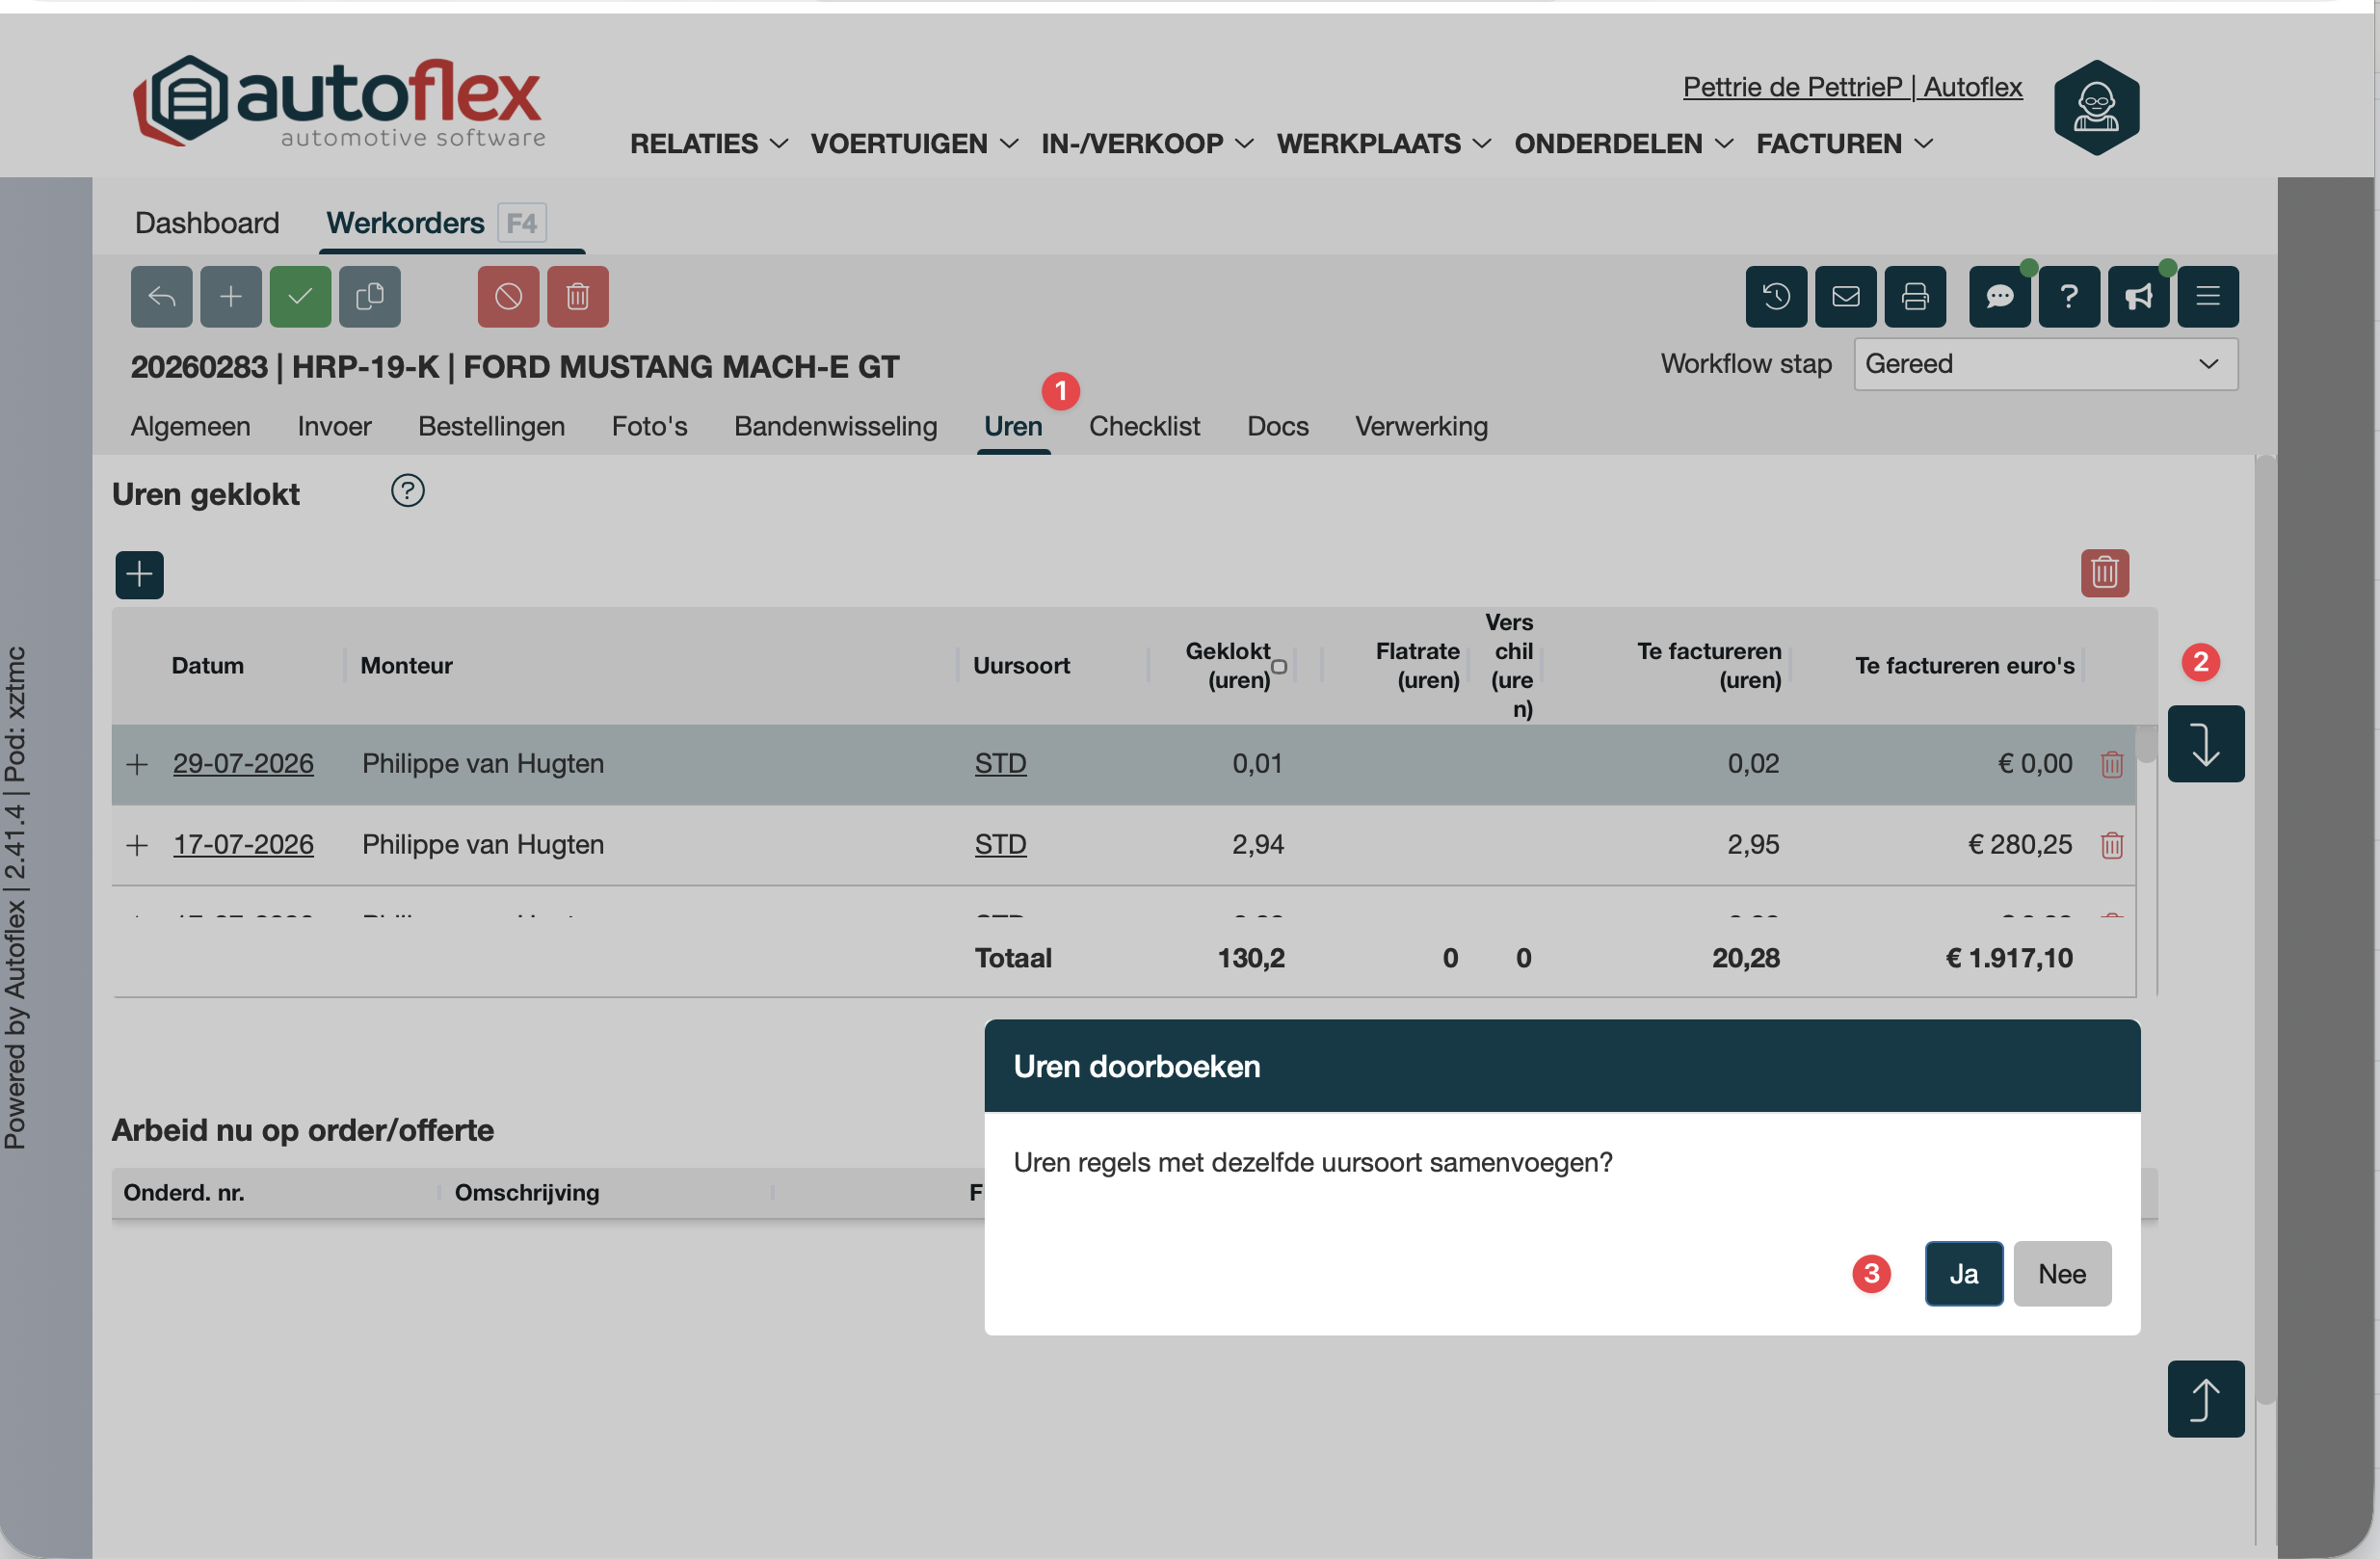Click the copy werkorder toolbar icon
The width and height of the screenshot is (2380, 1559).
[370, 296]
